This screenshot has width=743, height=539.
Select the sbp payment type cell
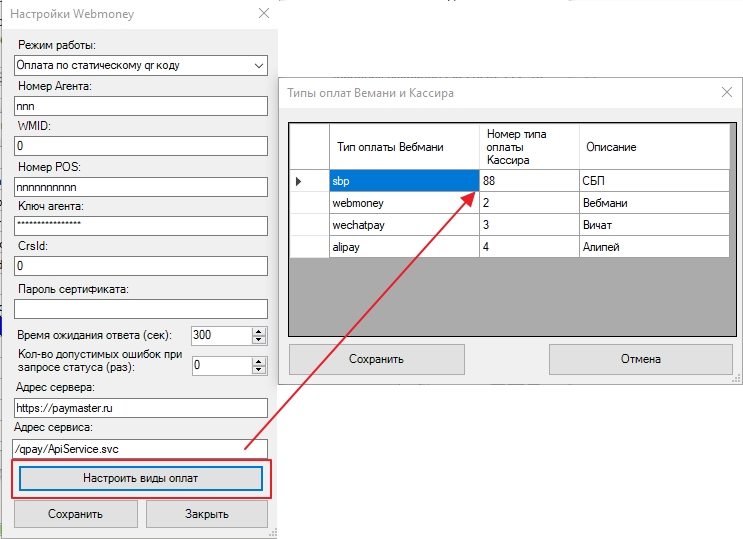pyautogui.click(x=403, y=181)
